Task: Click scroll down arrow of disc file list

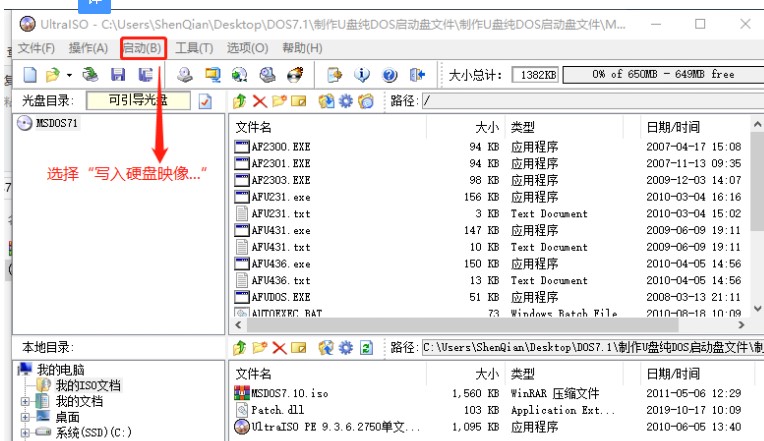Action: click(757, 308)
